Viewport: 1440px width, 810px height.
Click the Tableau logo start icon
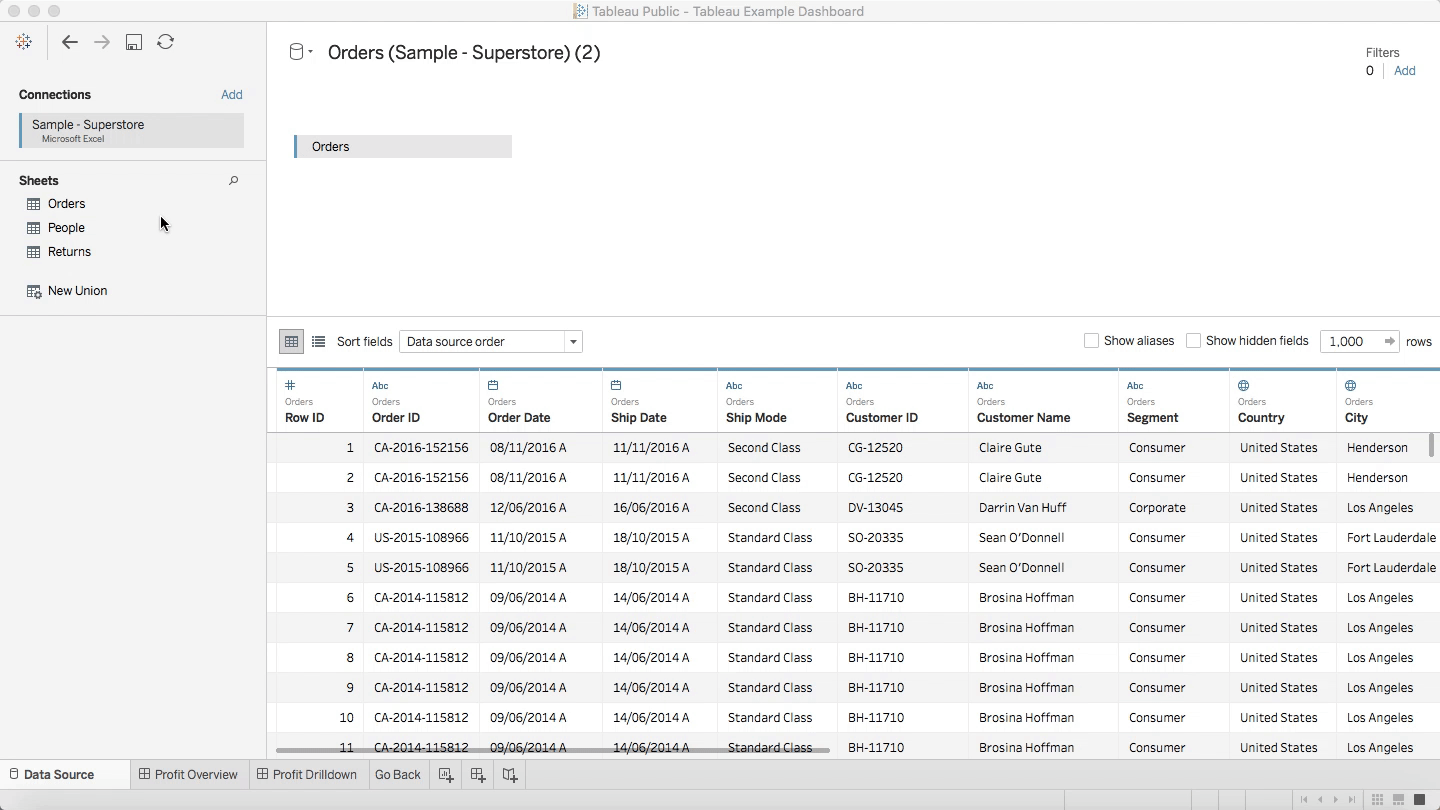click(24, 42)
